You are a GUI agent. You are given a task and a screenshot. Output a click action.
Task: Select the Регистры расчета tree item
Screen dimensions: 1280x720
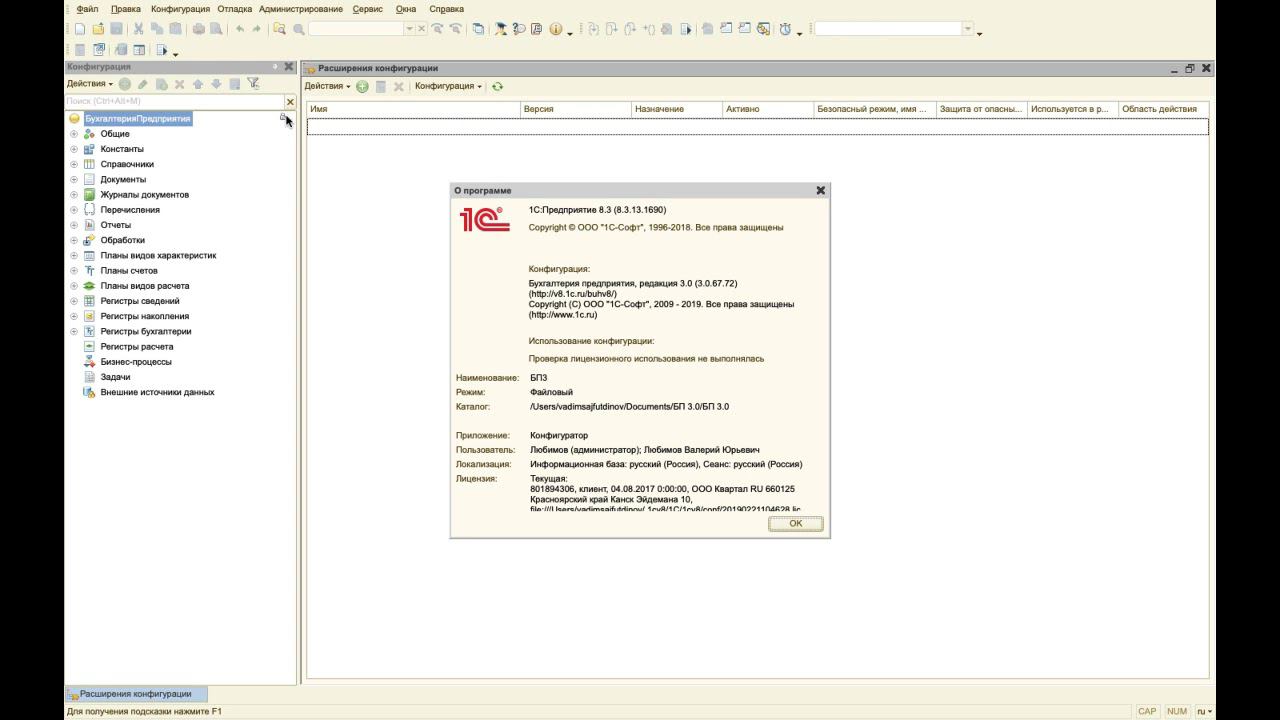pyautogui.click(x=137, y=347)
